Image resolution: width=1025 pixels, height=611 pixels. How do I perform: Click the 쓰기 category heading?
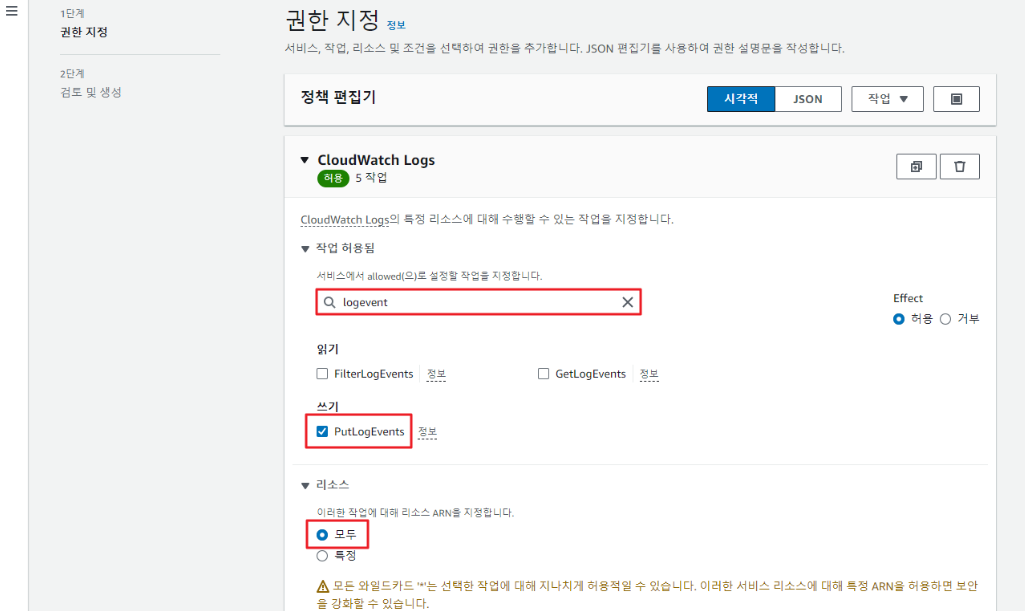328,406
